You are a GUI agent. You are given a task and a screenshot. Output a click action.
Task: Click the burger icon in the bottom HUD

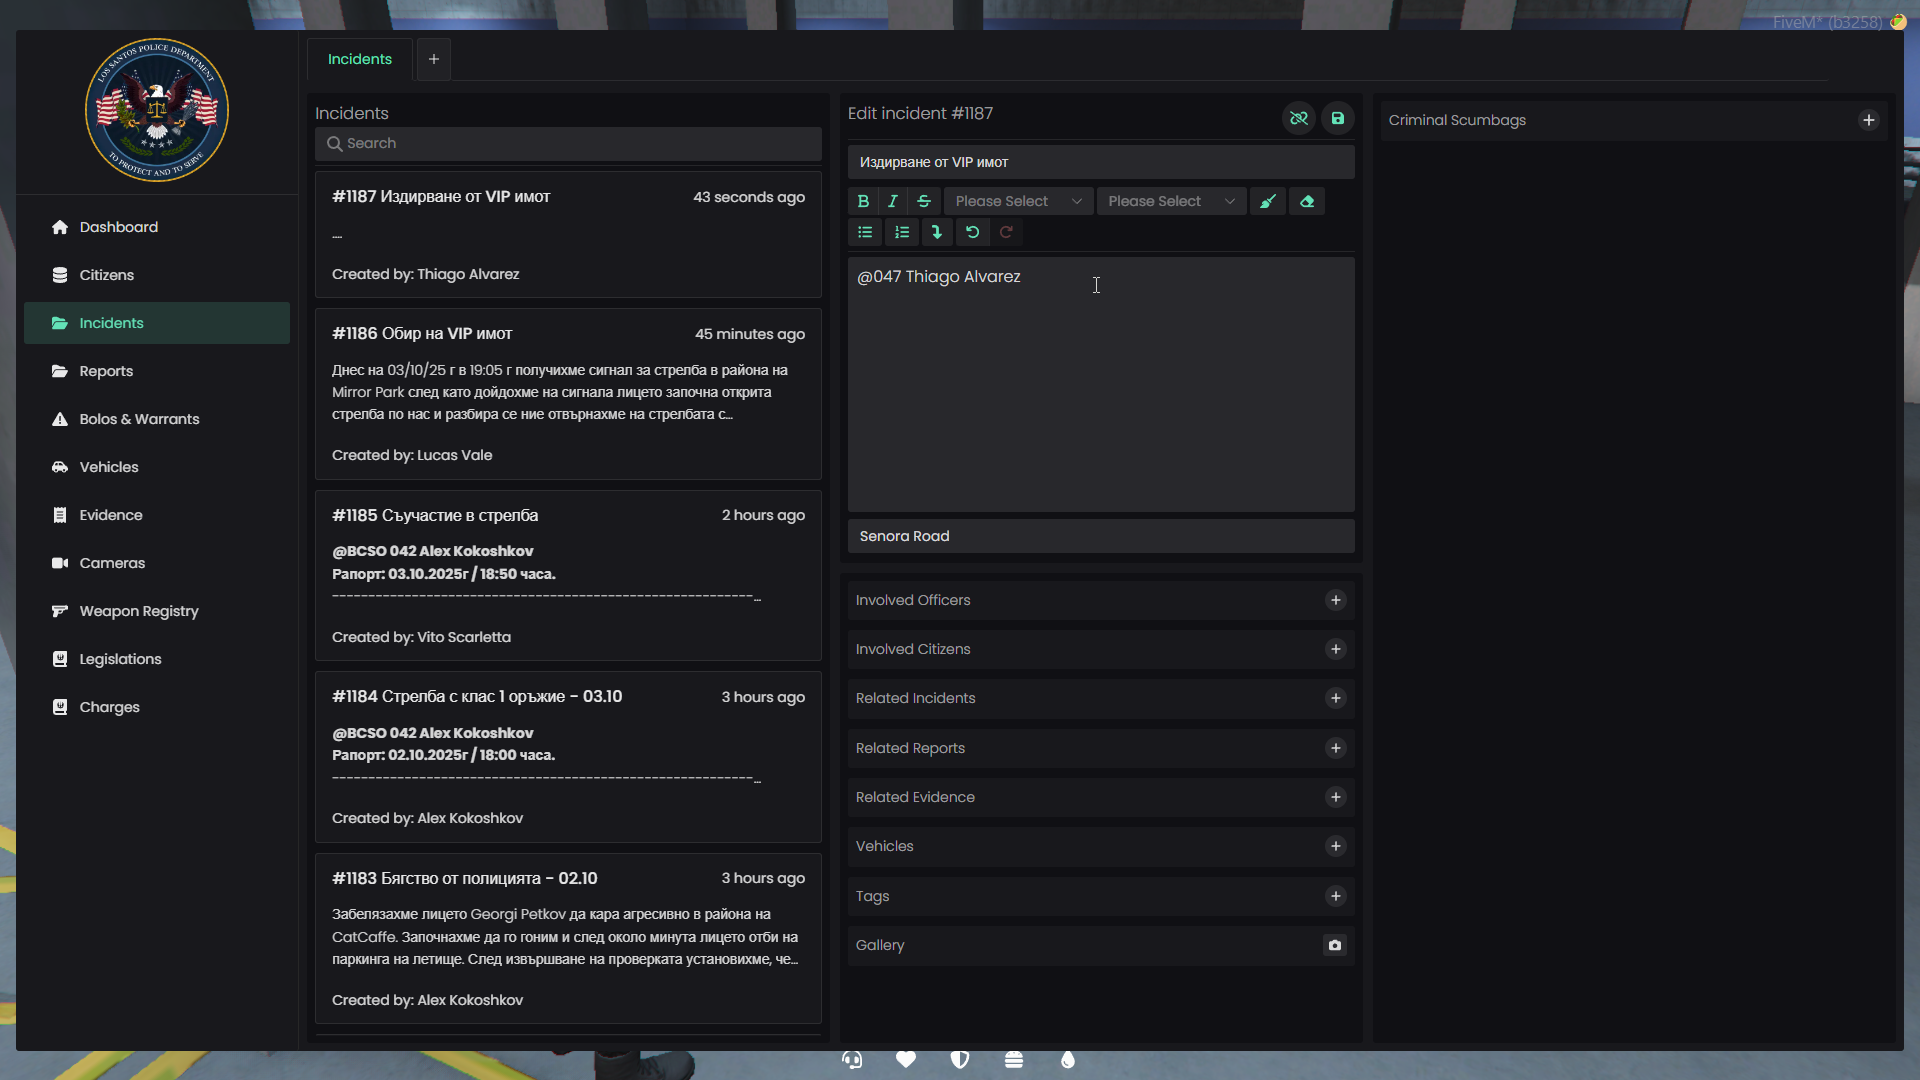coord(1014,1060)
